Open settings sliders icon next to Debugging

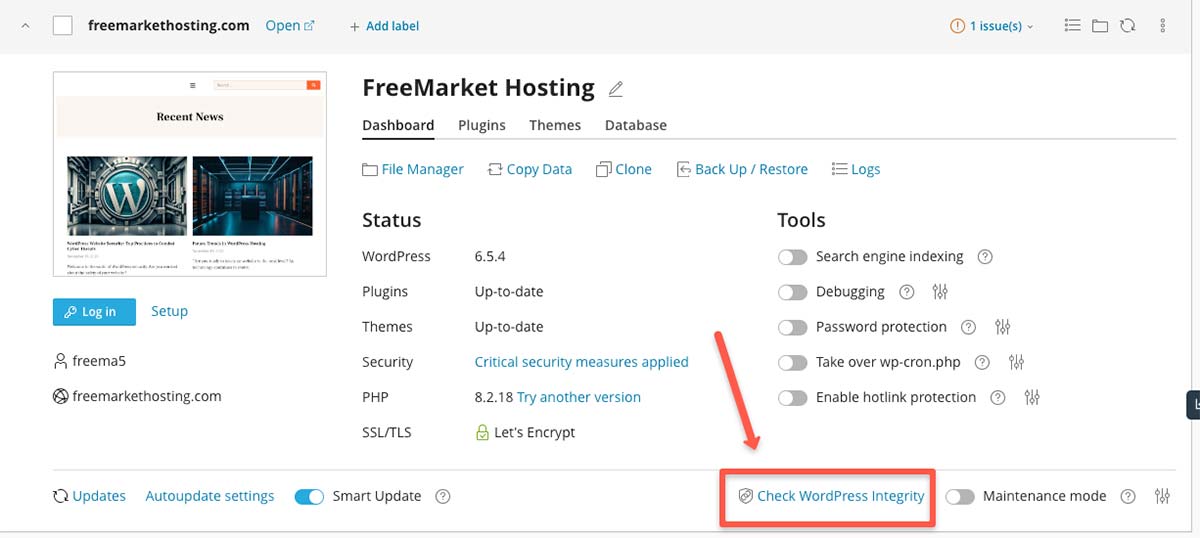tap(940, 292)
